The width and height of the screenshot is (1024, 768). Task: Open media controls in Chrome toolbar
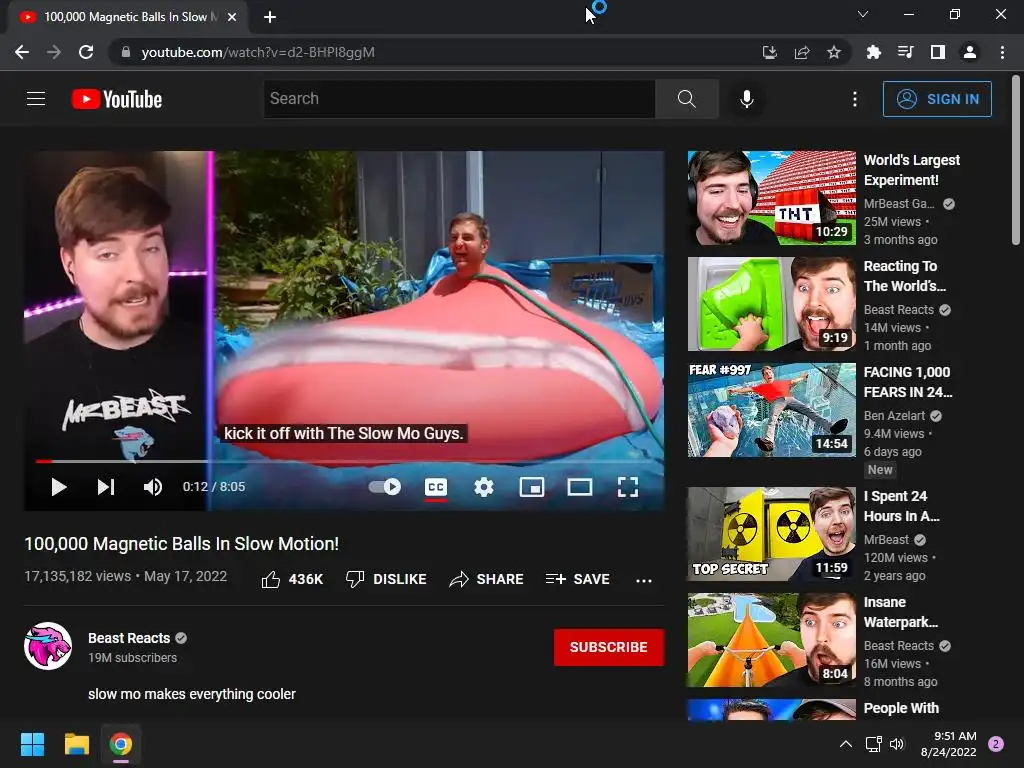click(905, 52)
